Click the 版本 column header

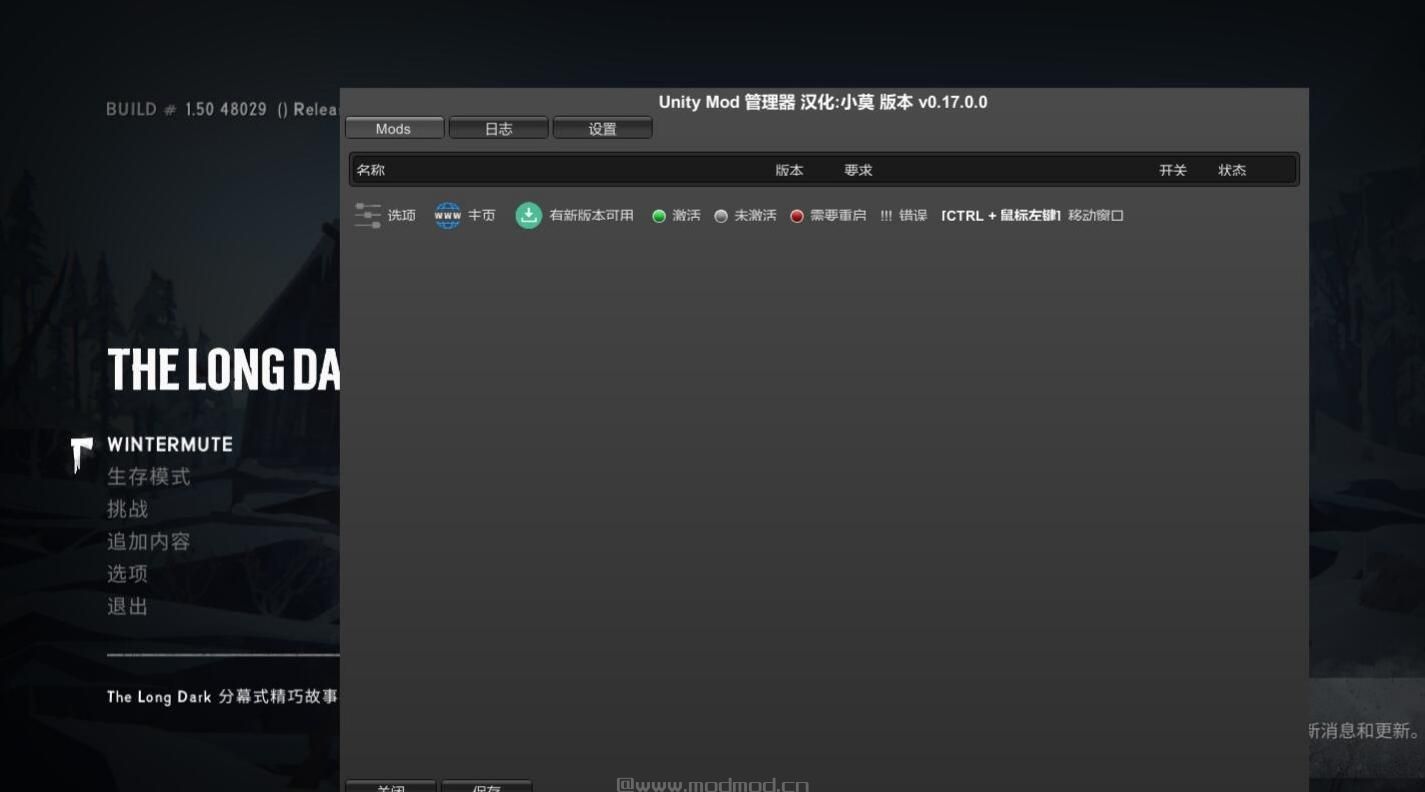click(789, 170)
